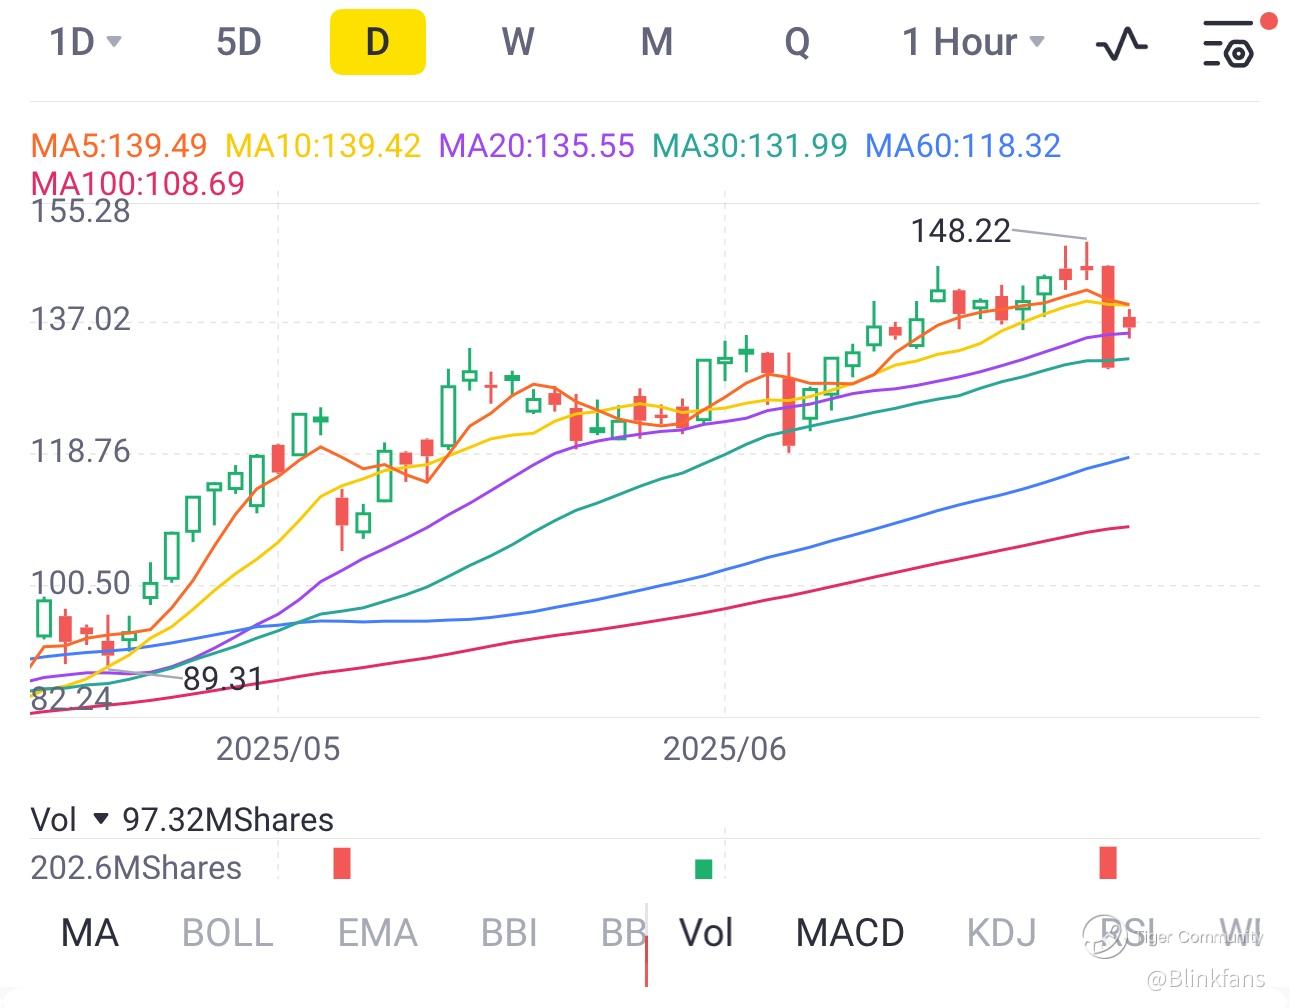Switch to the W weekly timeframe
The image size is (1290, 1008).
[x=518, y=42]
